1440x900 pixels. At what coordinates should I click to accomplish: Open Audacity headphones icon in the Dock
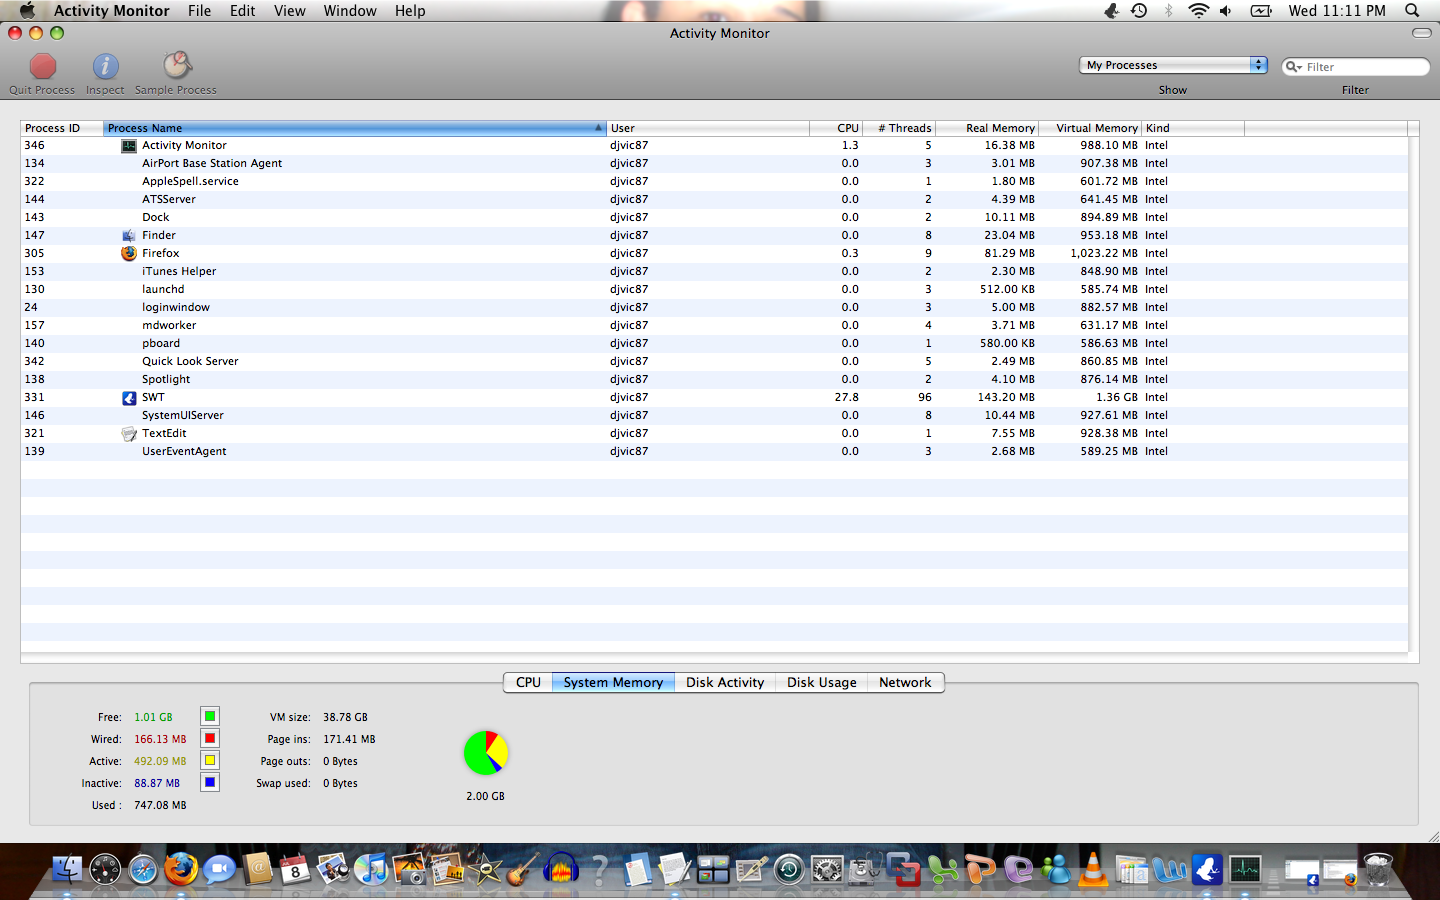(x=561, y=869)
